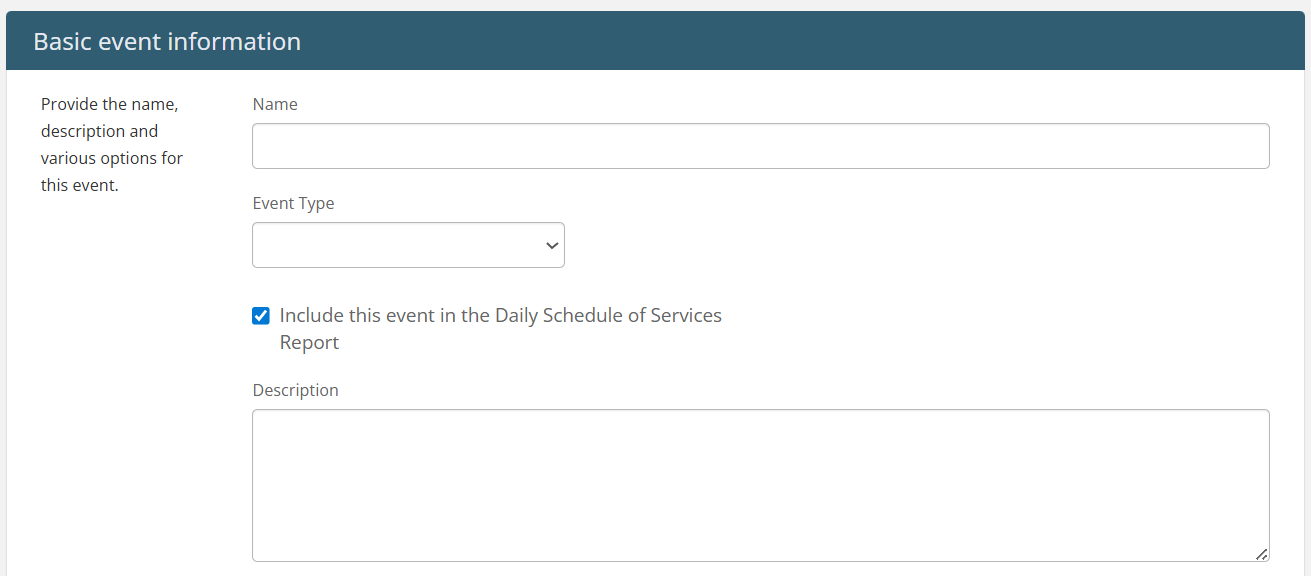The height and width of the screenshot is (576, 1311).
Task: Click 'description and' in the side help text
Action: click(99, 131)
